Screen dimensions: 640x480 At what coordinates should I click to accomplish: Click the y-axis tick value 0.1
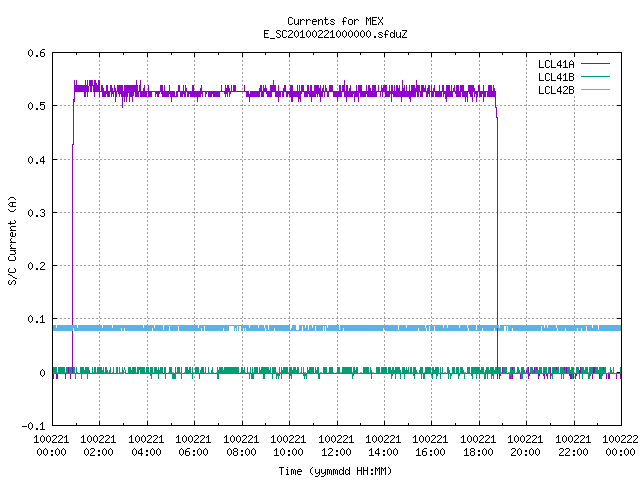pos(36,319)
